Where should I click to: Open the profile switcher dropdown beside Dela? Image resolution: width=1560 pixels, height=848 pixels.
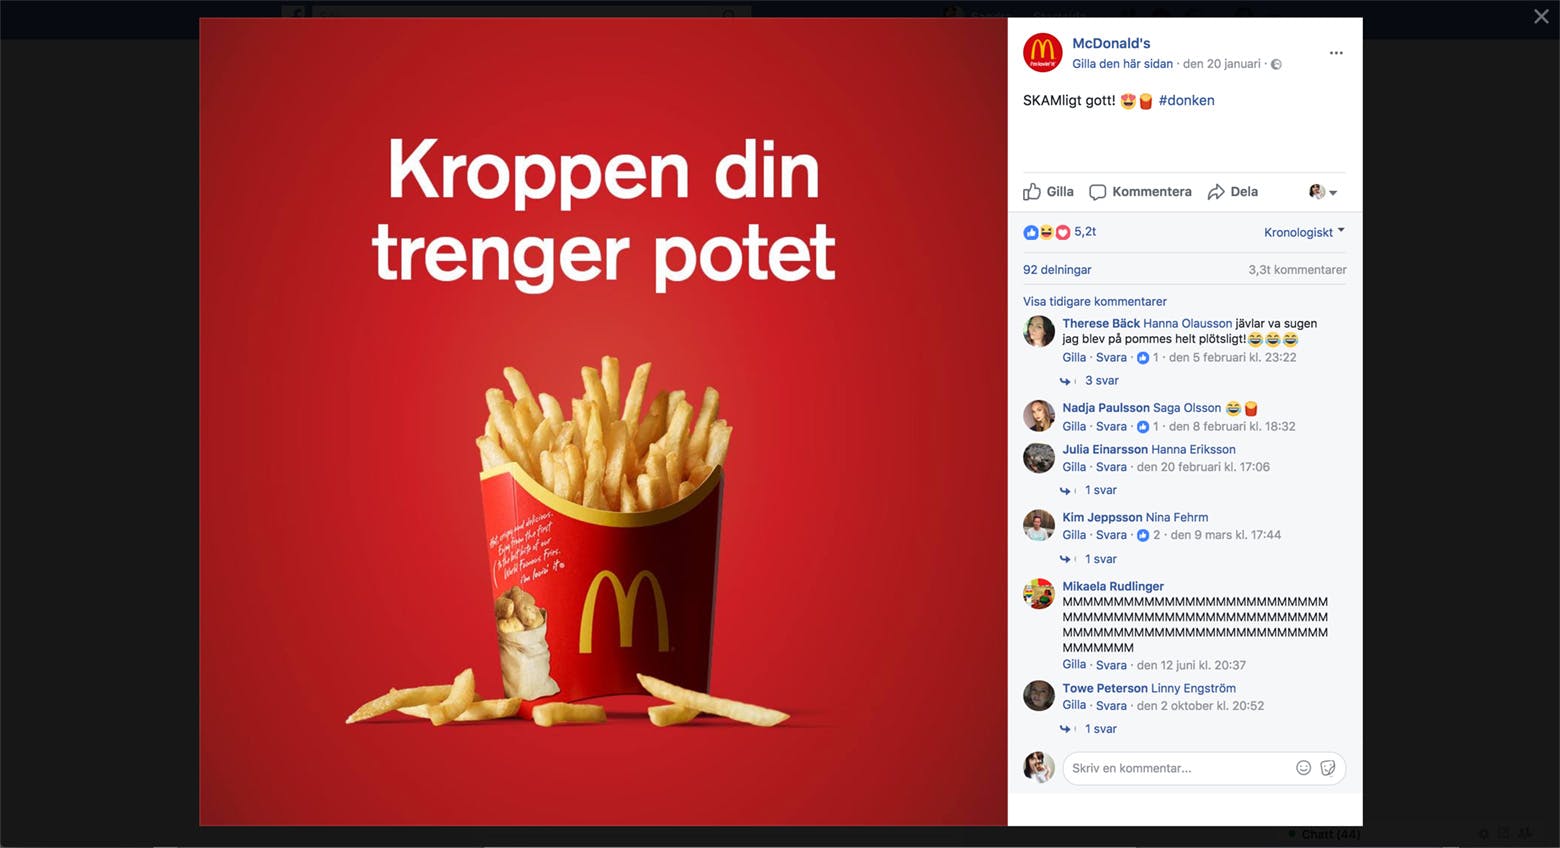pyautogui.click(x=1323, y=192)
